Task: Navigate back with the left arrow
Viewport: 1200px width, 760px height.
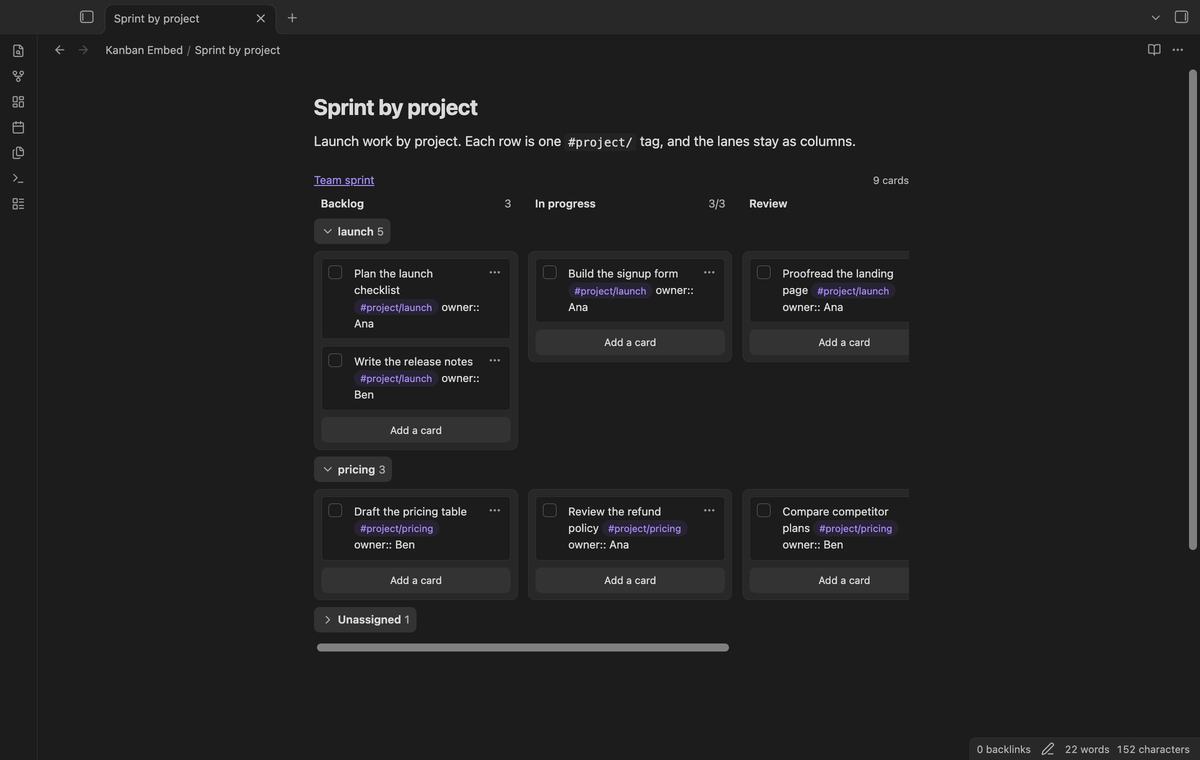Action: pos(59,50)
